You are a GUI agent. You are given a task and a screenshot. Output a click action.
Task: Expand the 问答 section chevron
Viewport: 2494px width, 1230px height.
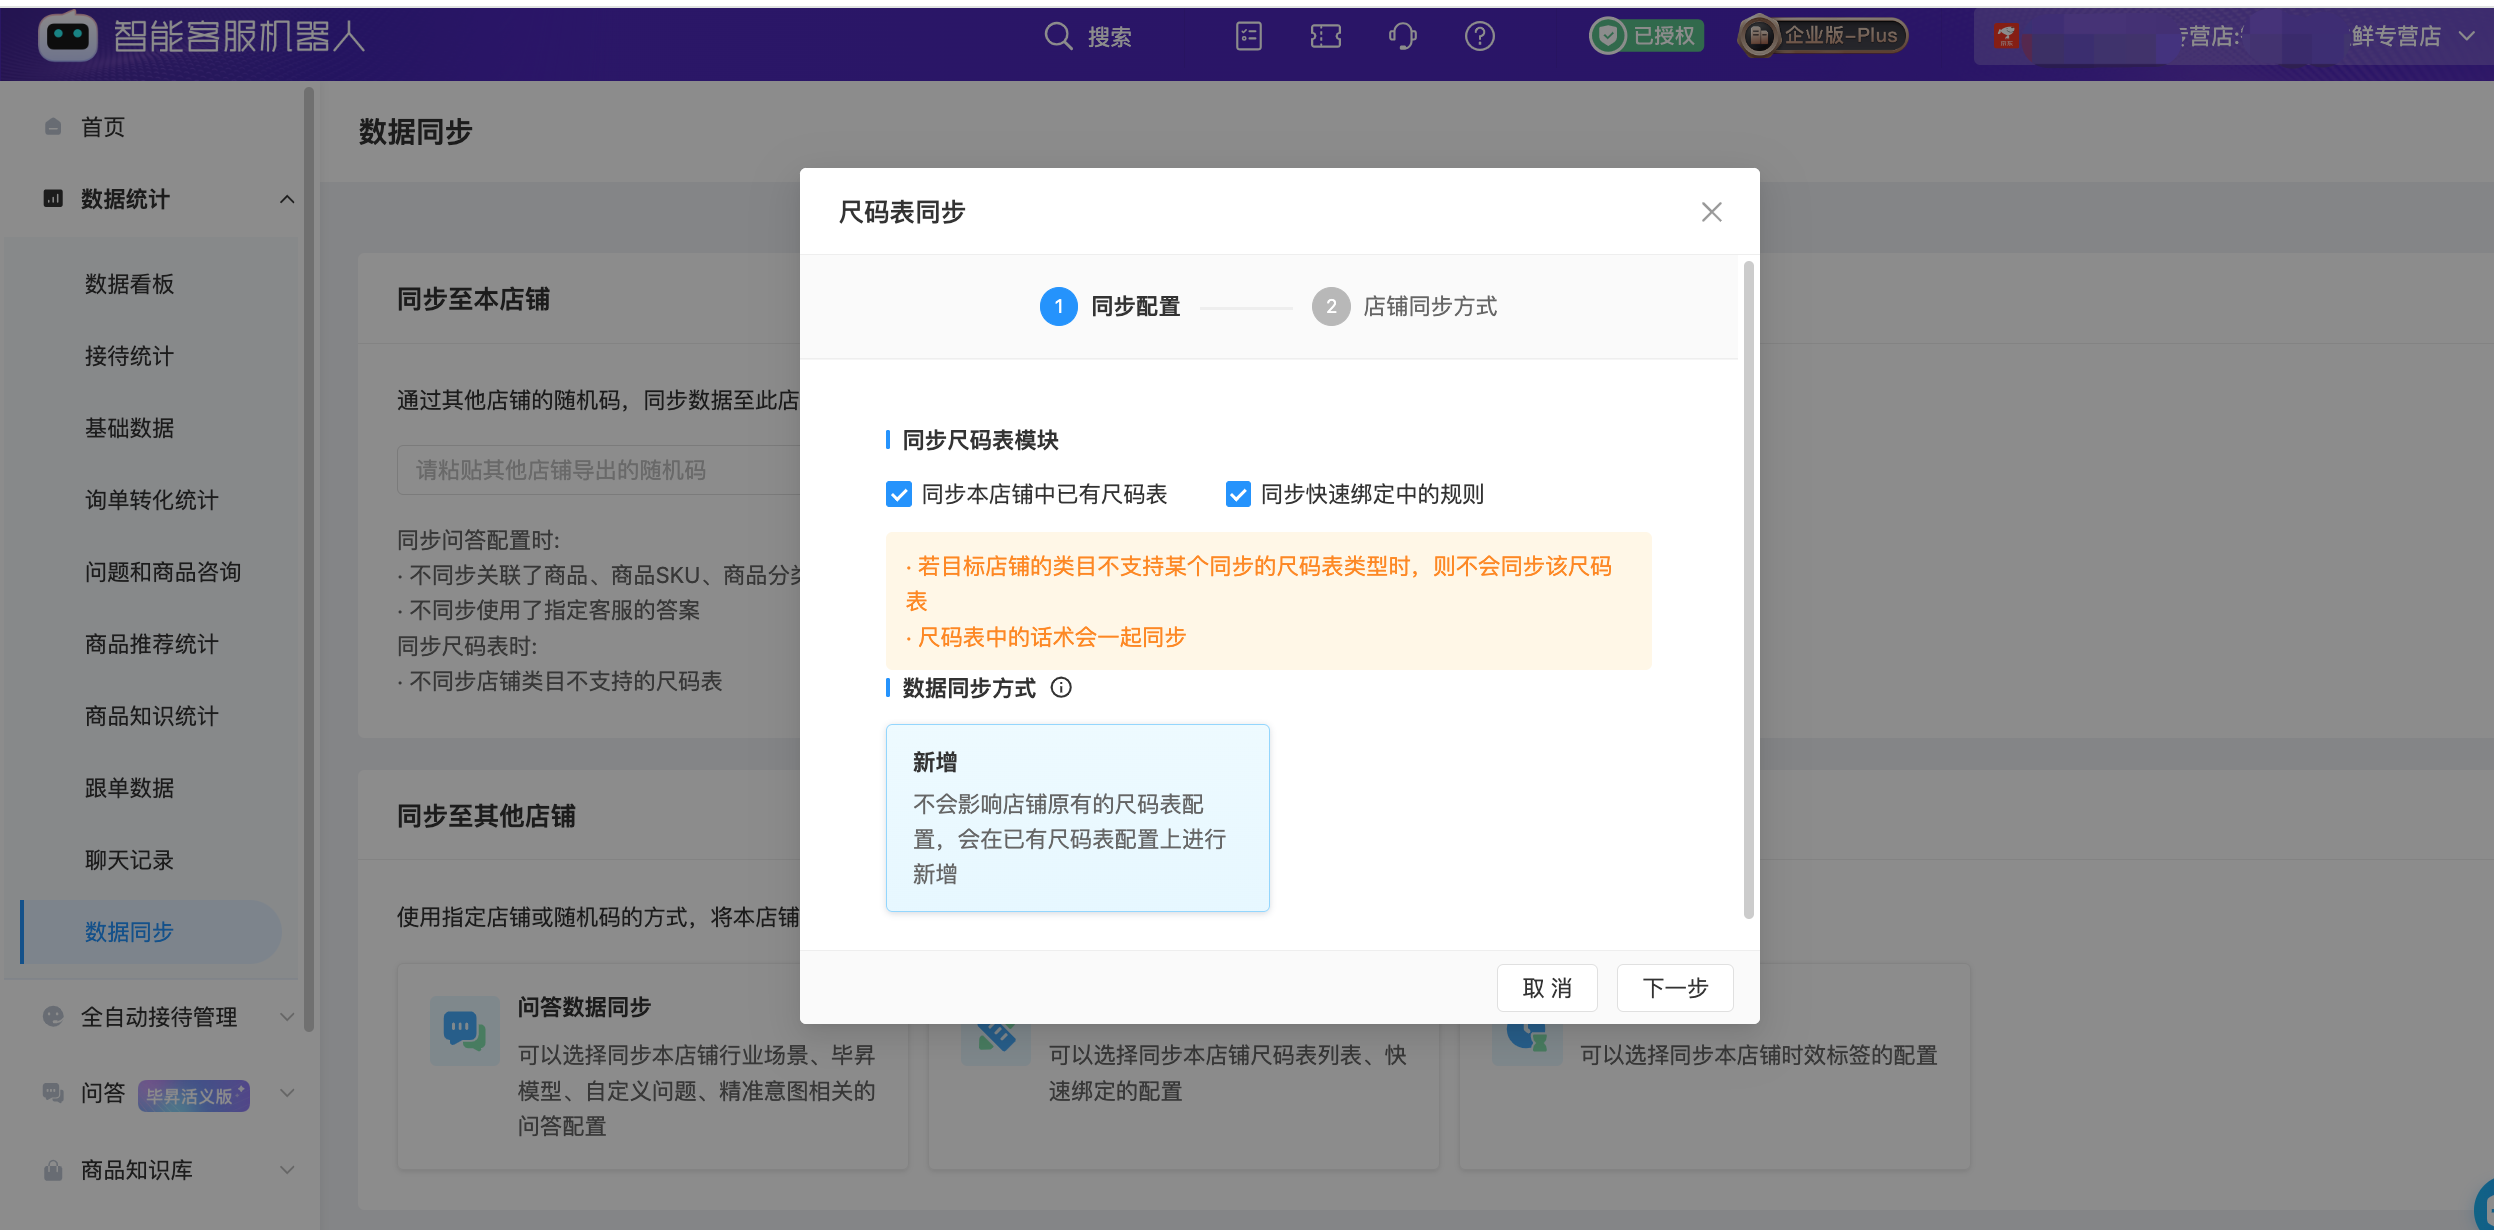[287, 1093]
